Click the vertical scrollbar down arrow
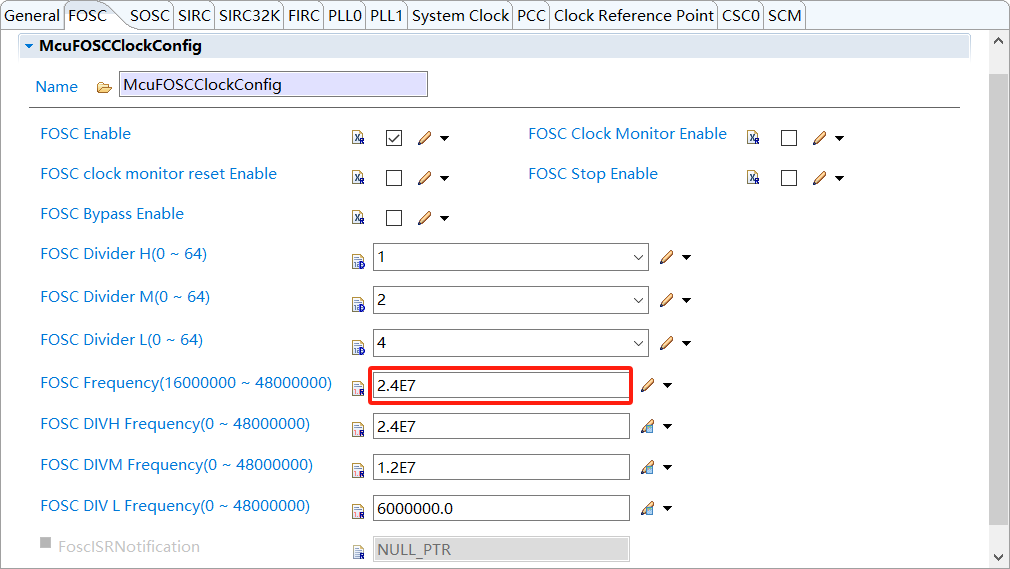Viewport: 1010px width, 569px height. 997,556
